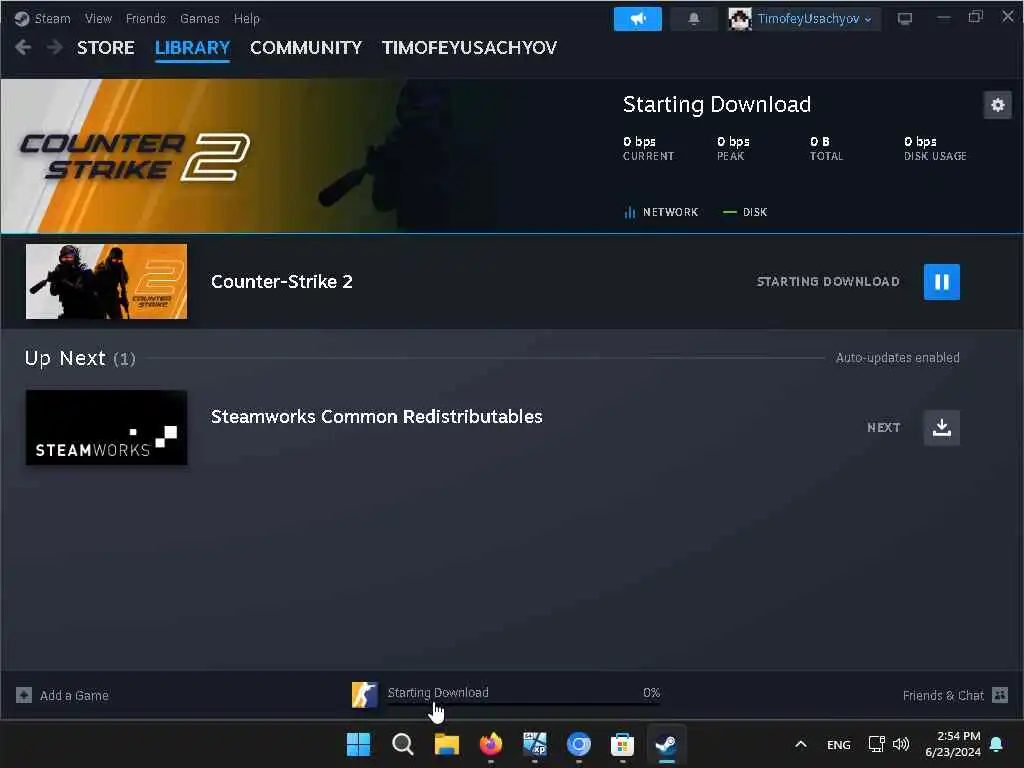Click the Steam logo in title bar
The image size is (1024, 768).
point(22,18)
